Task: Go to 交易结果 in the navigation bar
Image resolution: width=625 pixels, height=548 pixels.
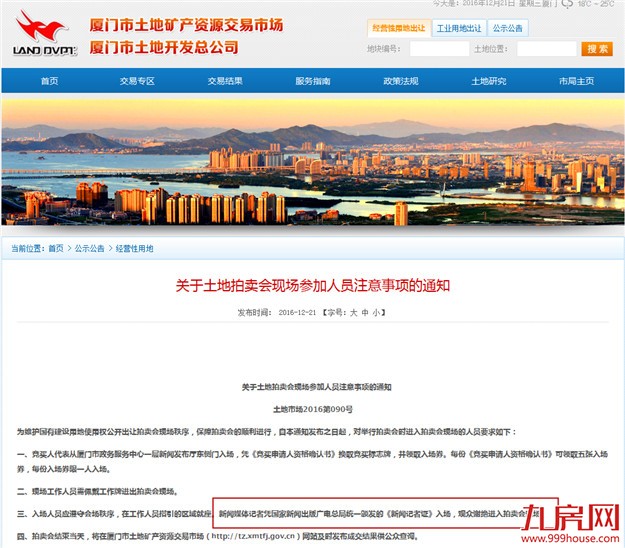Action: pos(225,81)
